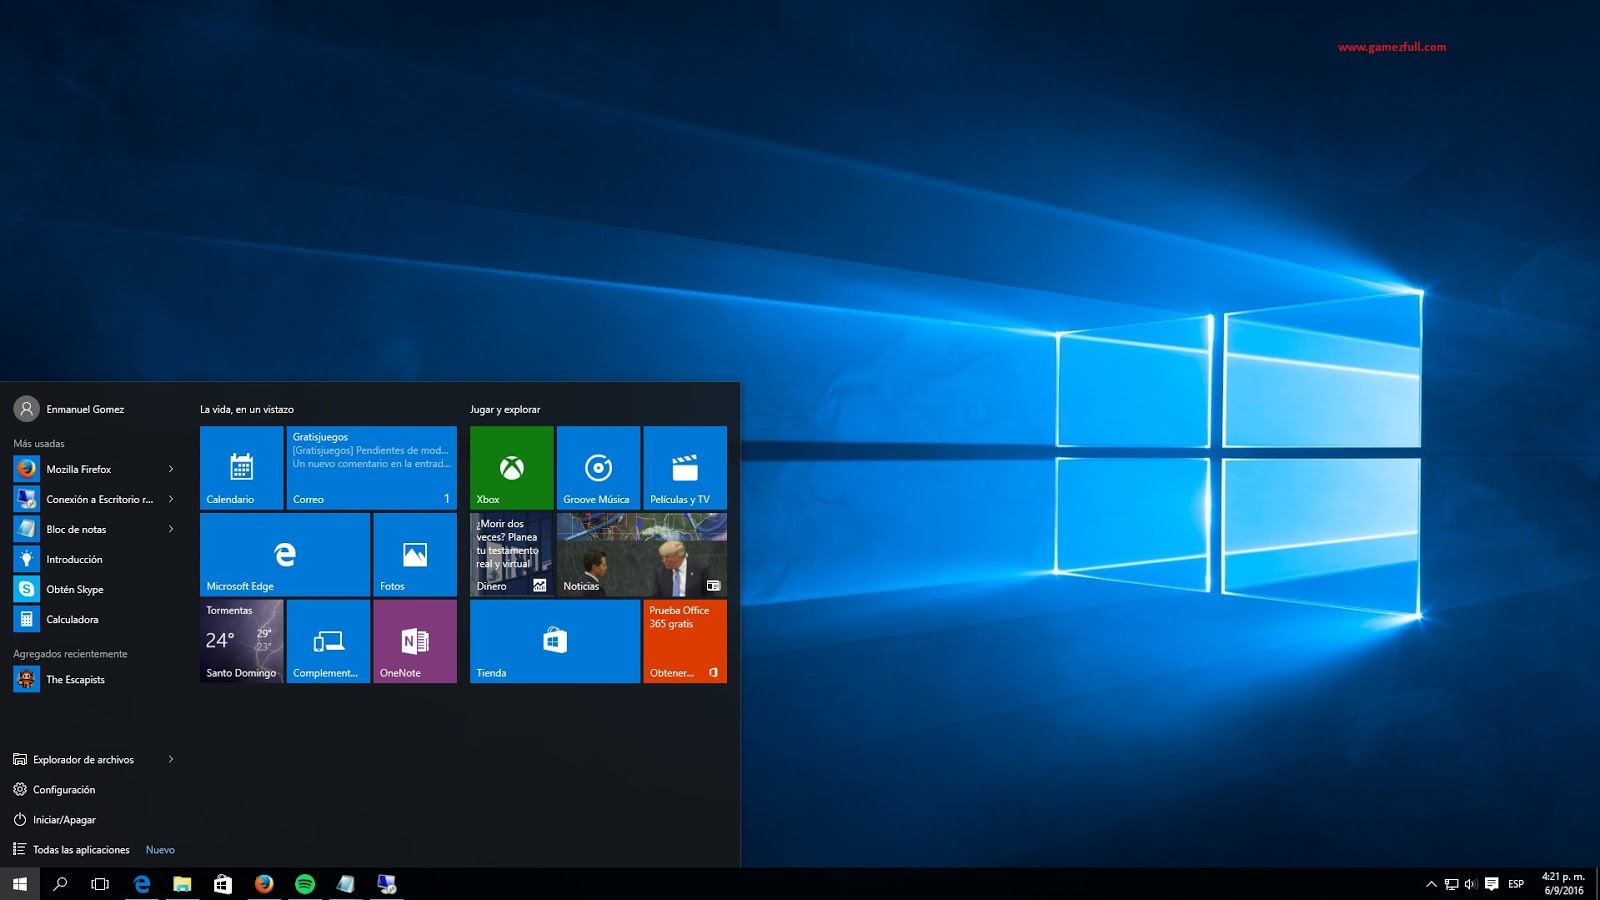1600x900 pixels.
Task: Open the Calendario tile
Action: [x=241, y=468]
